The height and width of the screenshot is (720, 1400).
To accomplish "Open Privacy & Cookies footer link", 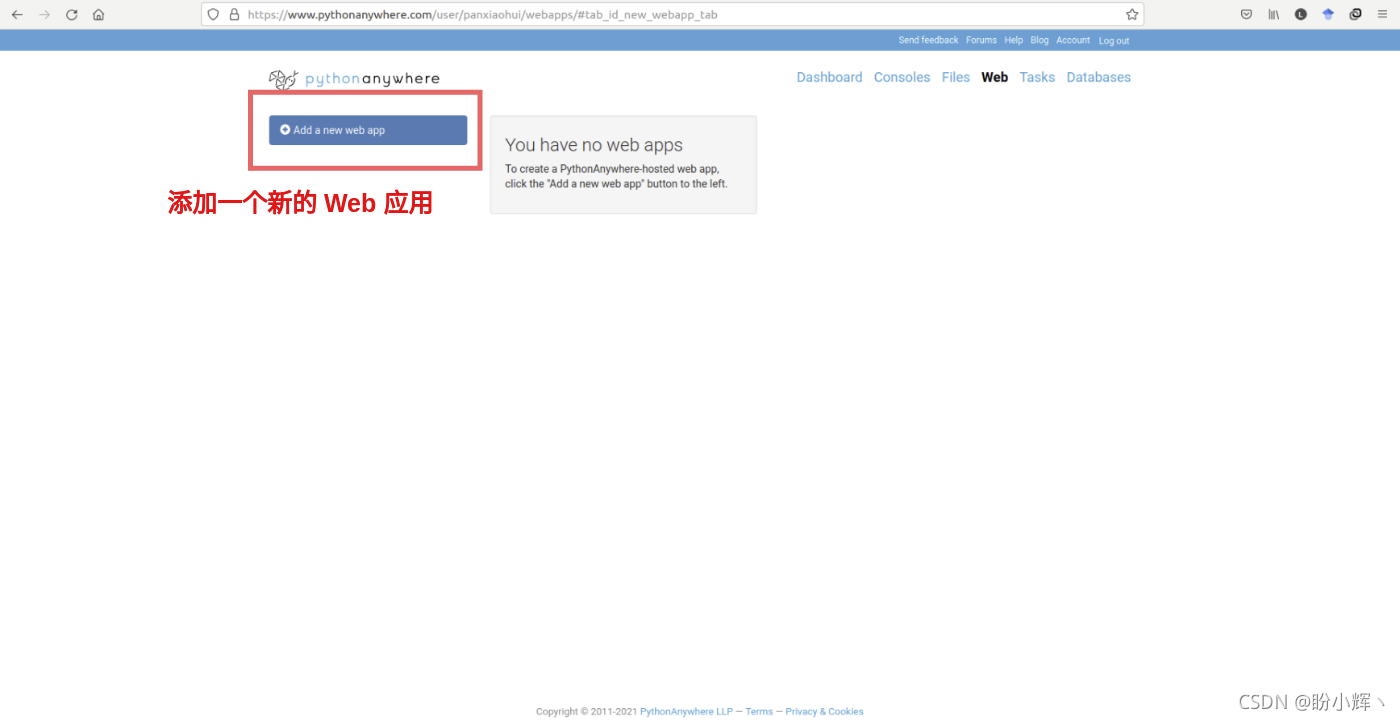I will (824, 712).
